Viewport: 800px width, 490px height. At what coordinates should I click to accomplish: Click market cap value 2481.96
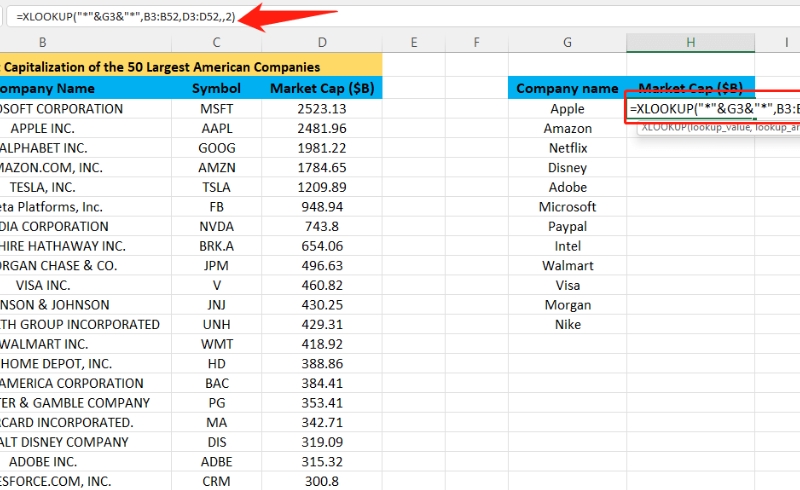(x=322, y=128)
